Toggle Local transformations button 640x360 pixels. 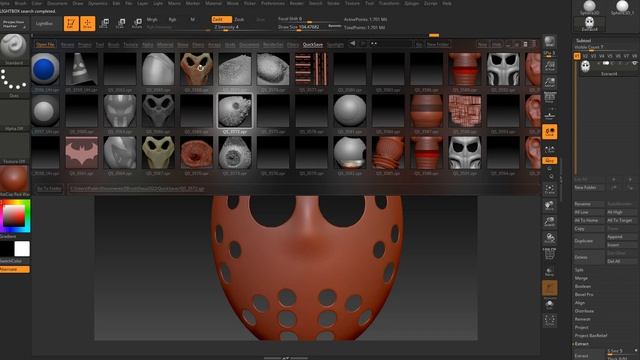[550, 131]
